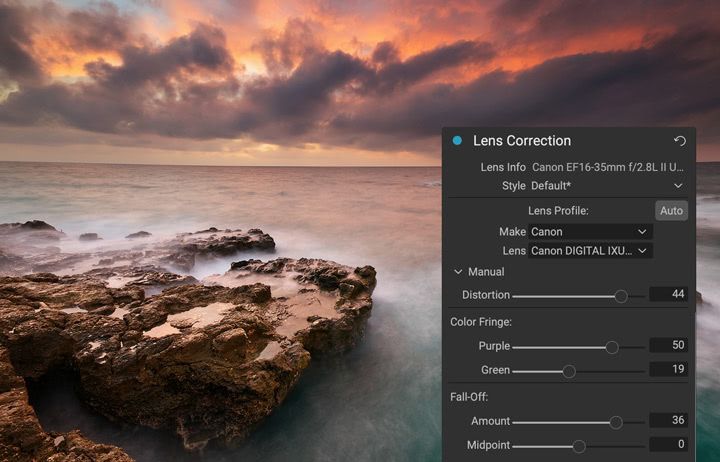Click the Lens Correction panel title
The height and width of the screenshot is (462, 720).
coord(522,141)
